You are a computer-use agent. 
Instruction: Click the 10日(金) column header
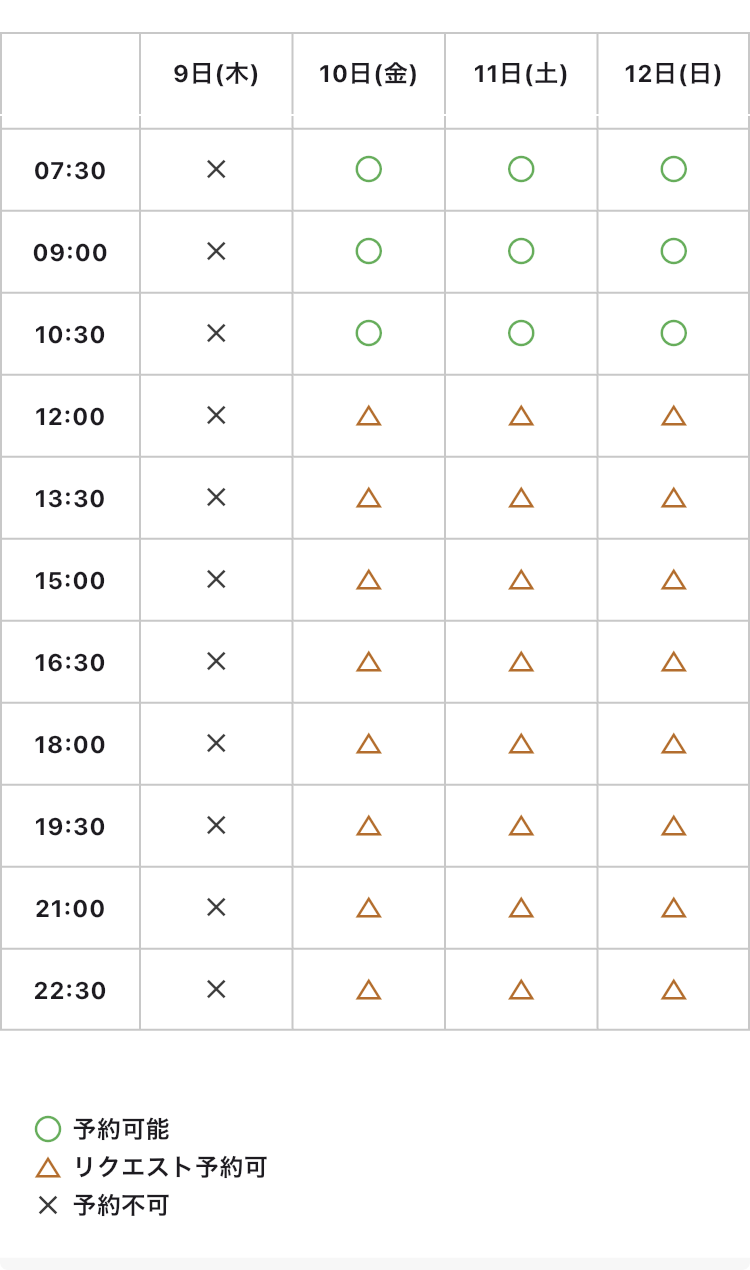coord(368,75)
